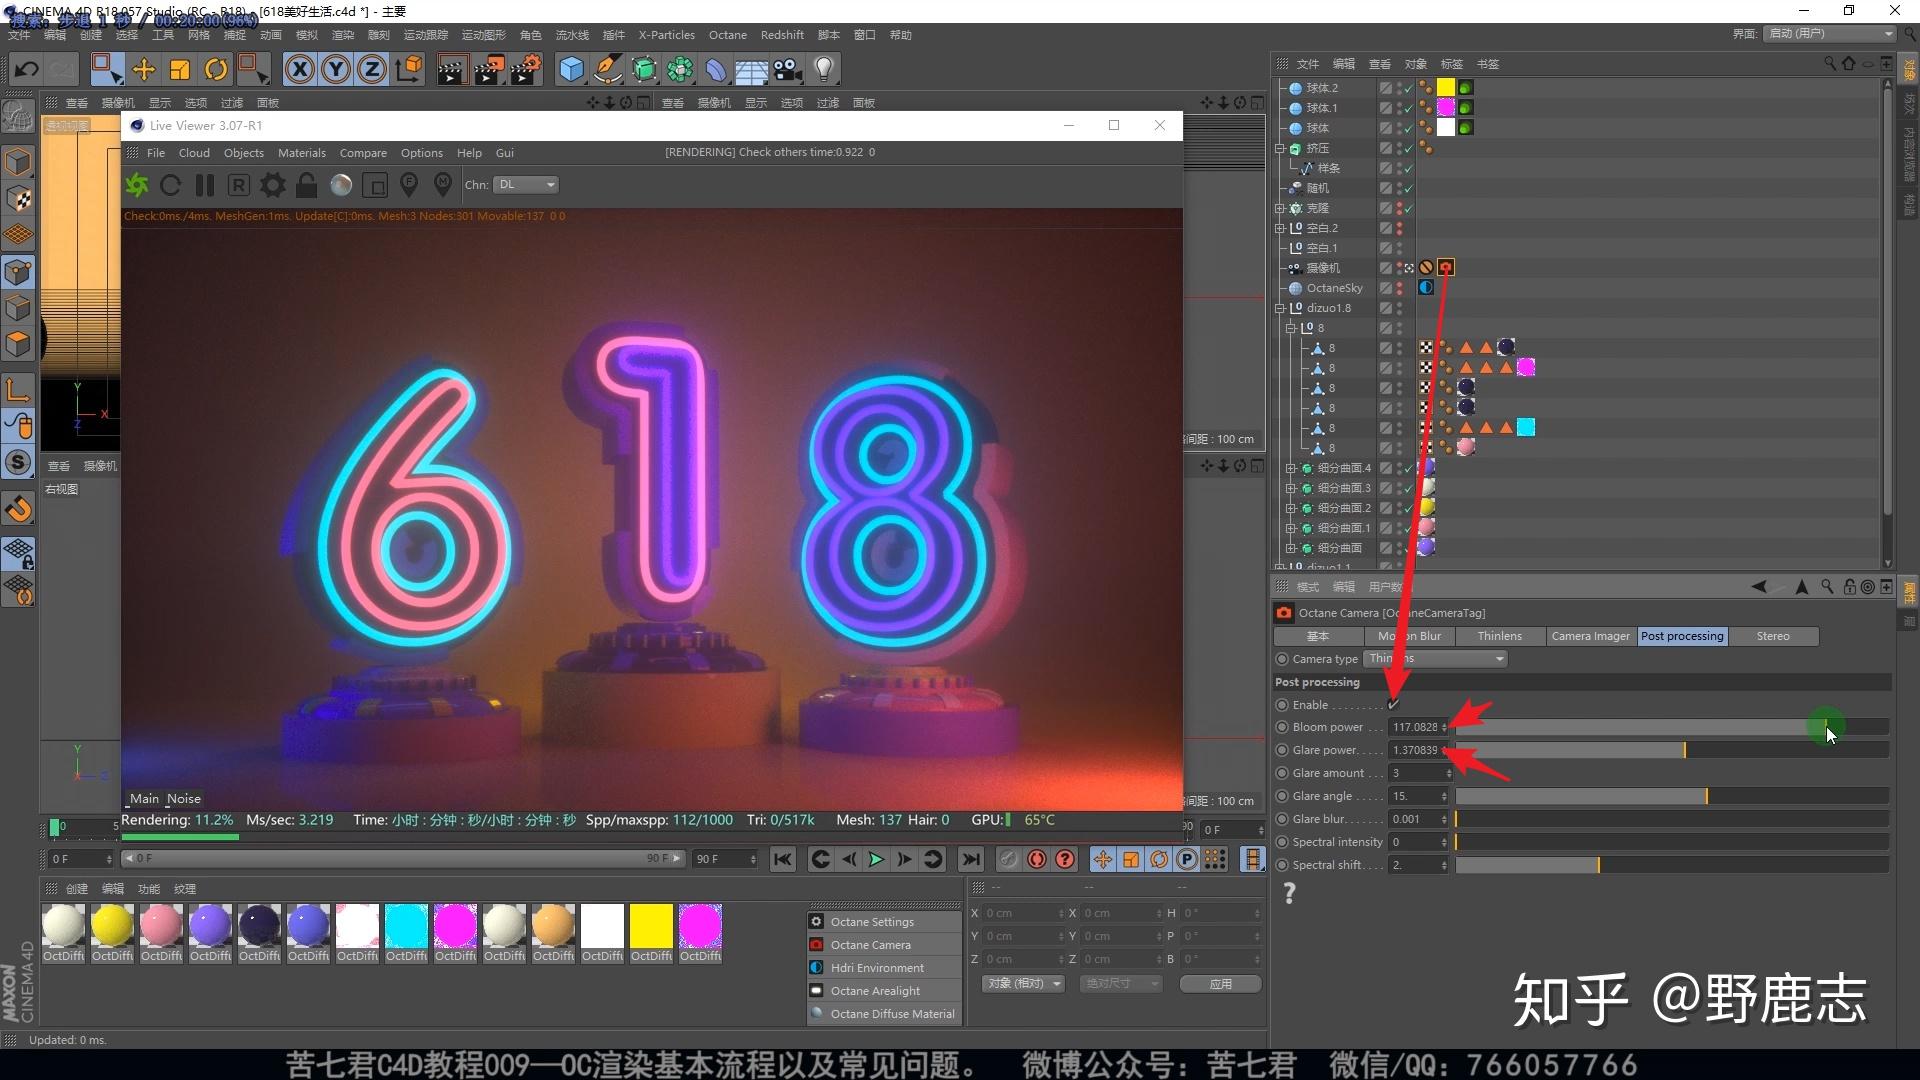Disable the Enable checkbox under Post processing

(x=1393, y=704)
